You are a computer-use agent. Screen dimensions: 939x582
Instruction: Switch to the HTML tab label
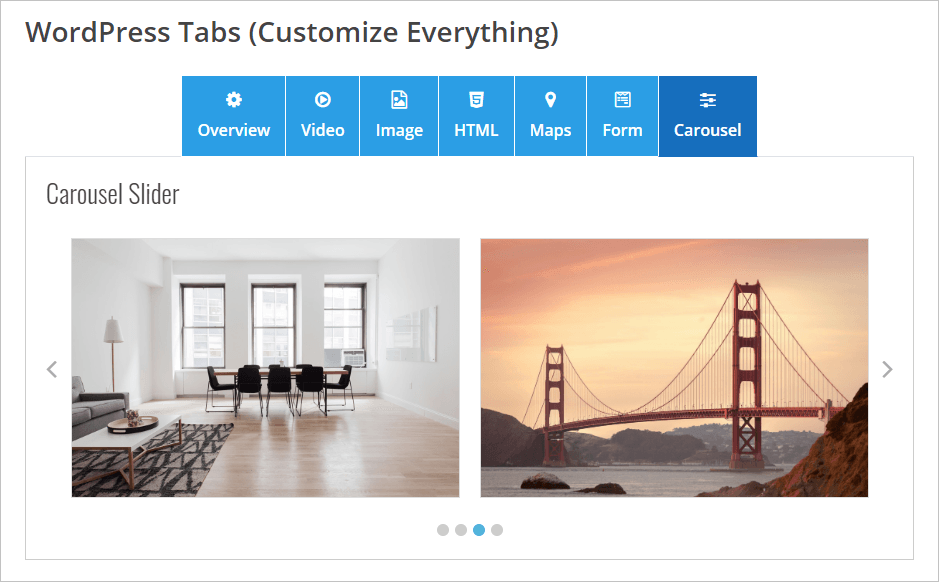point(476,130)
